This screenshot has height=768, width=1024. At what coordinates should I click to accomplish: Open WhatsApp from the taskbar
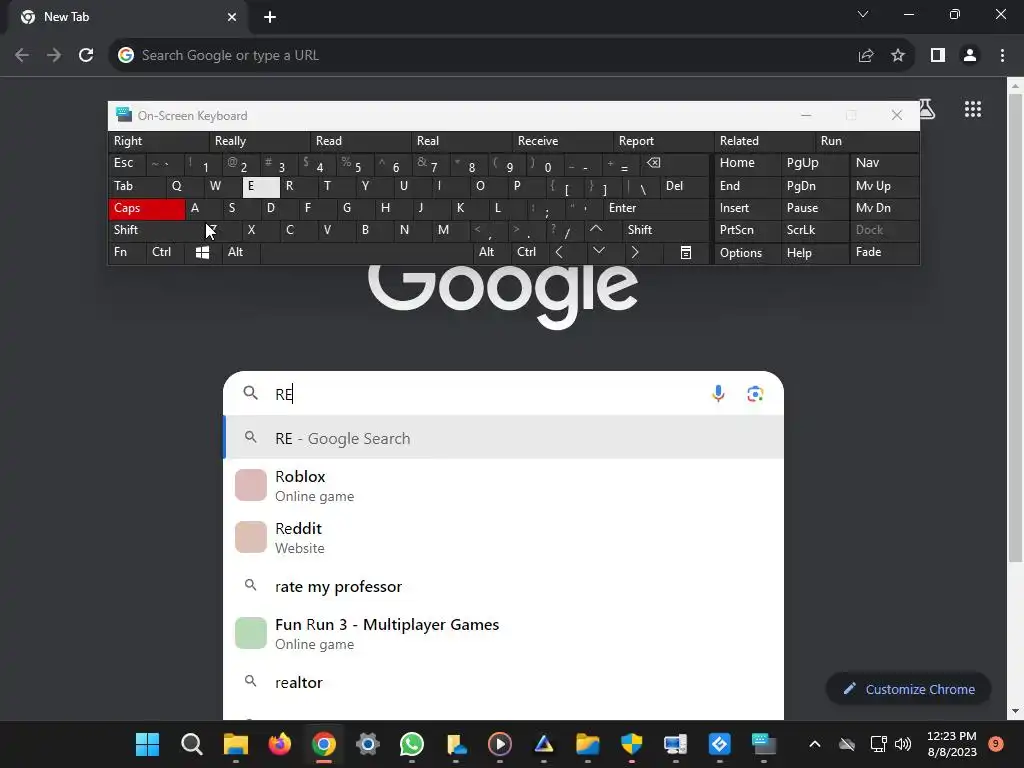coord(411,744)
